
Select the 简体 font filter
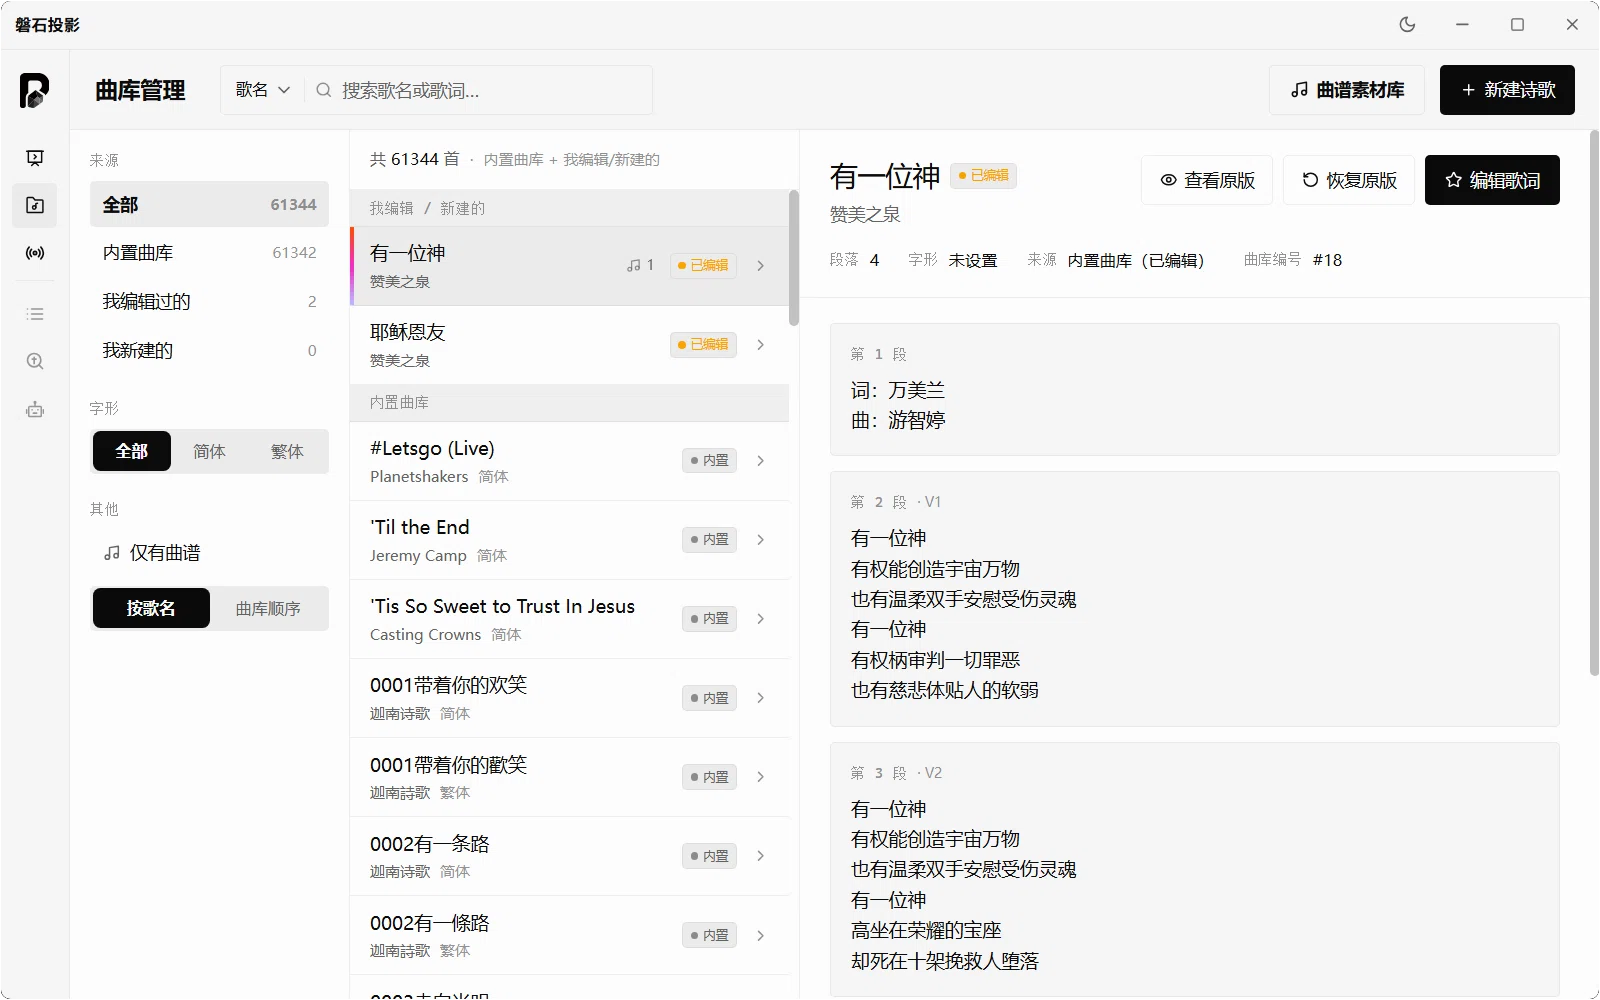[x=209, y=451]
